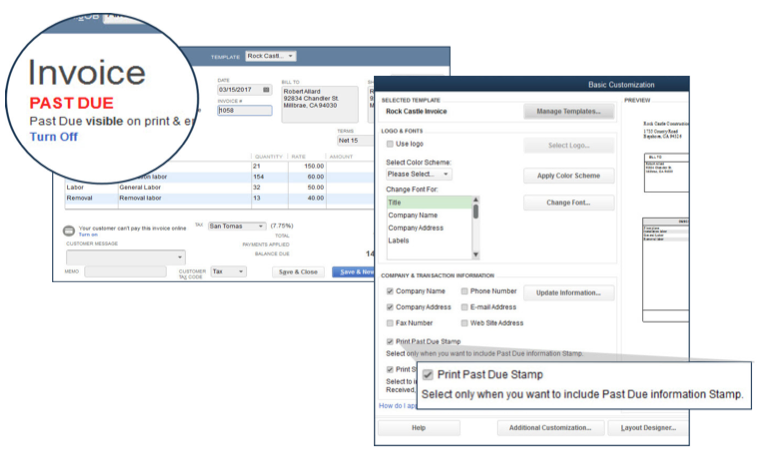
Task: Select the General Labor description cell
Action: coord(185,188)
